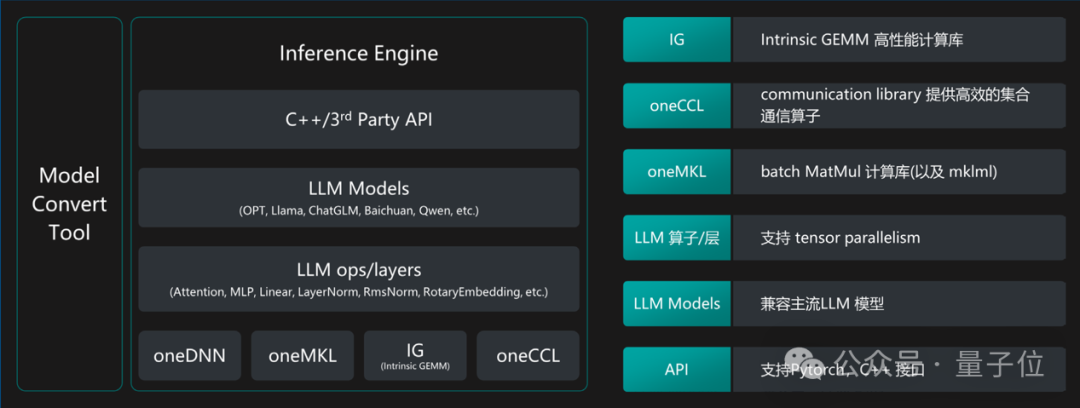The image size is (1080, 408).
Task: Click the teal IG label
Action: (676, 40)
